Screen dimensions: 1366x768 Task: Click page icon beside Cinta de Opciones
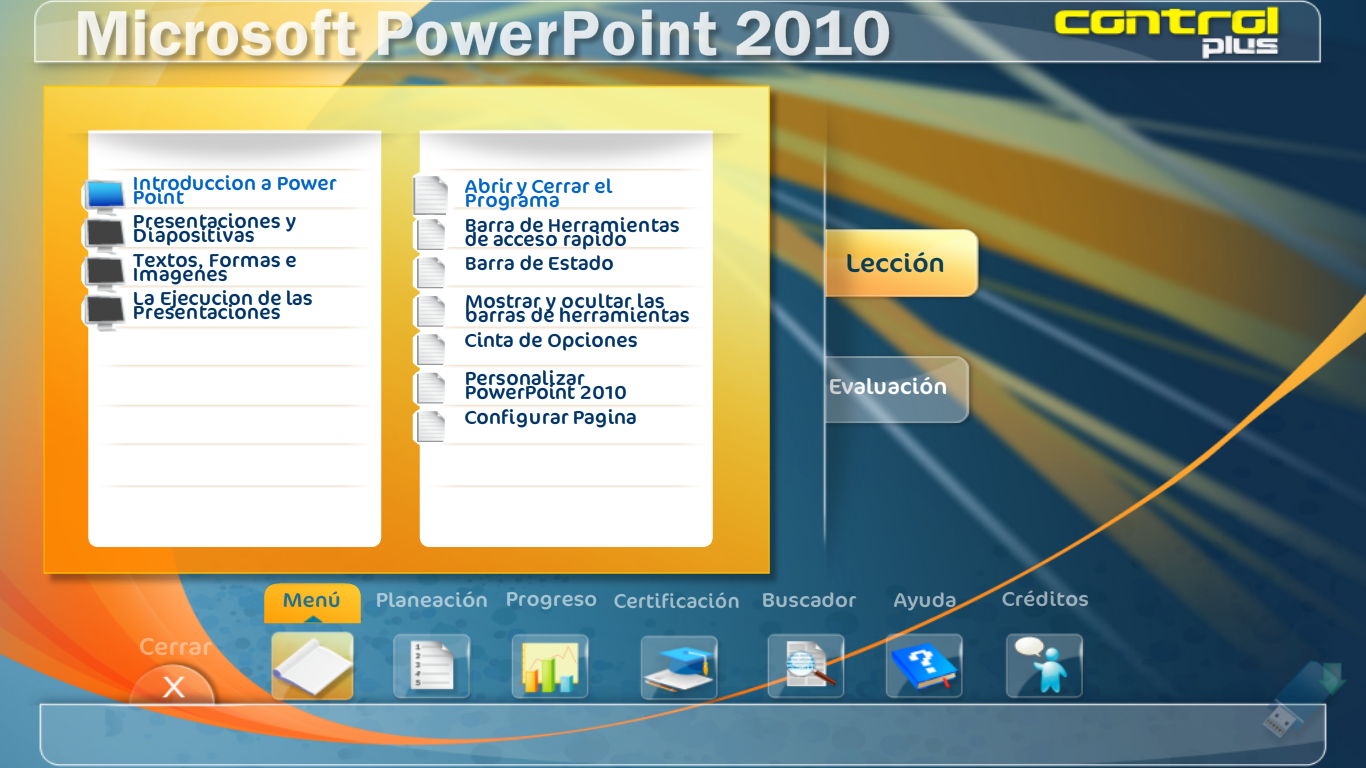(x=430, y=349)
